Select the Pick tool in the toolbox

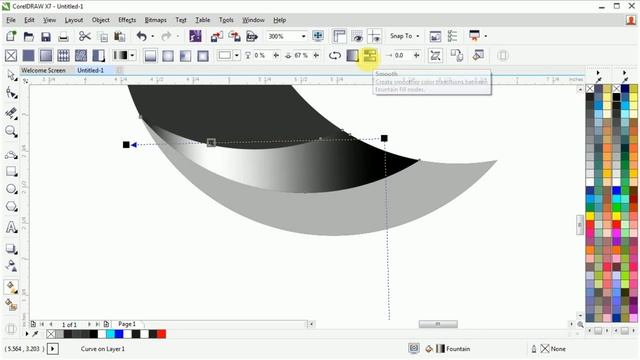click(x=11, y=75)
